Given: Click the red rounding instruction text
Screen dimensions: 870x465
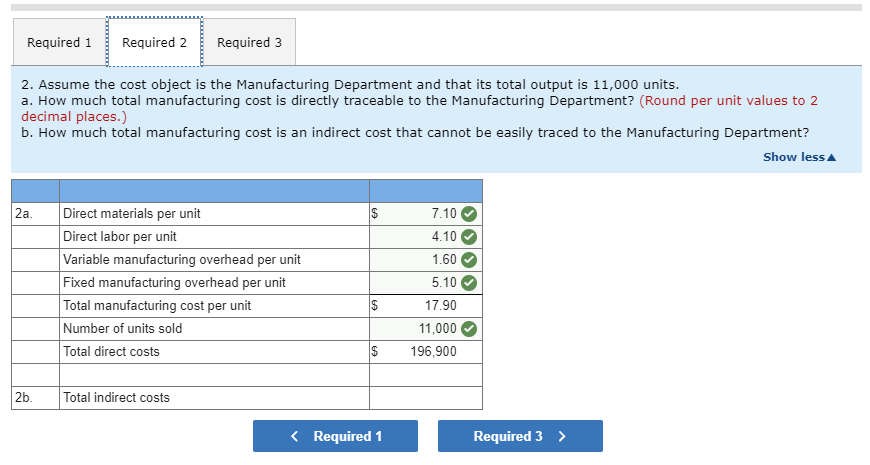Looking at the screenshot, I should click(419, 109).
